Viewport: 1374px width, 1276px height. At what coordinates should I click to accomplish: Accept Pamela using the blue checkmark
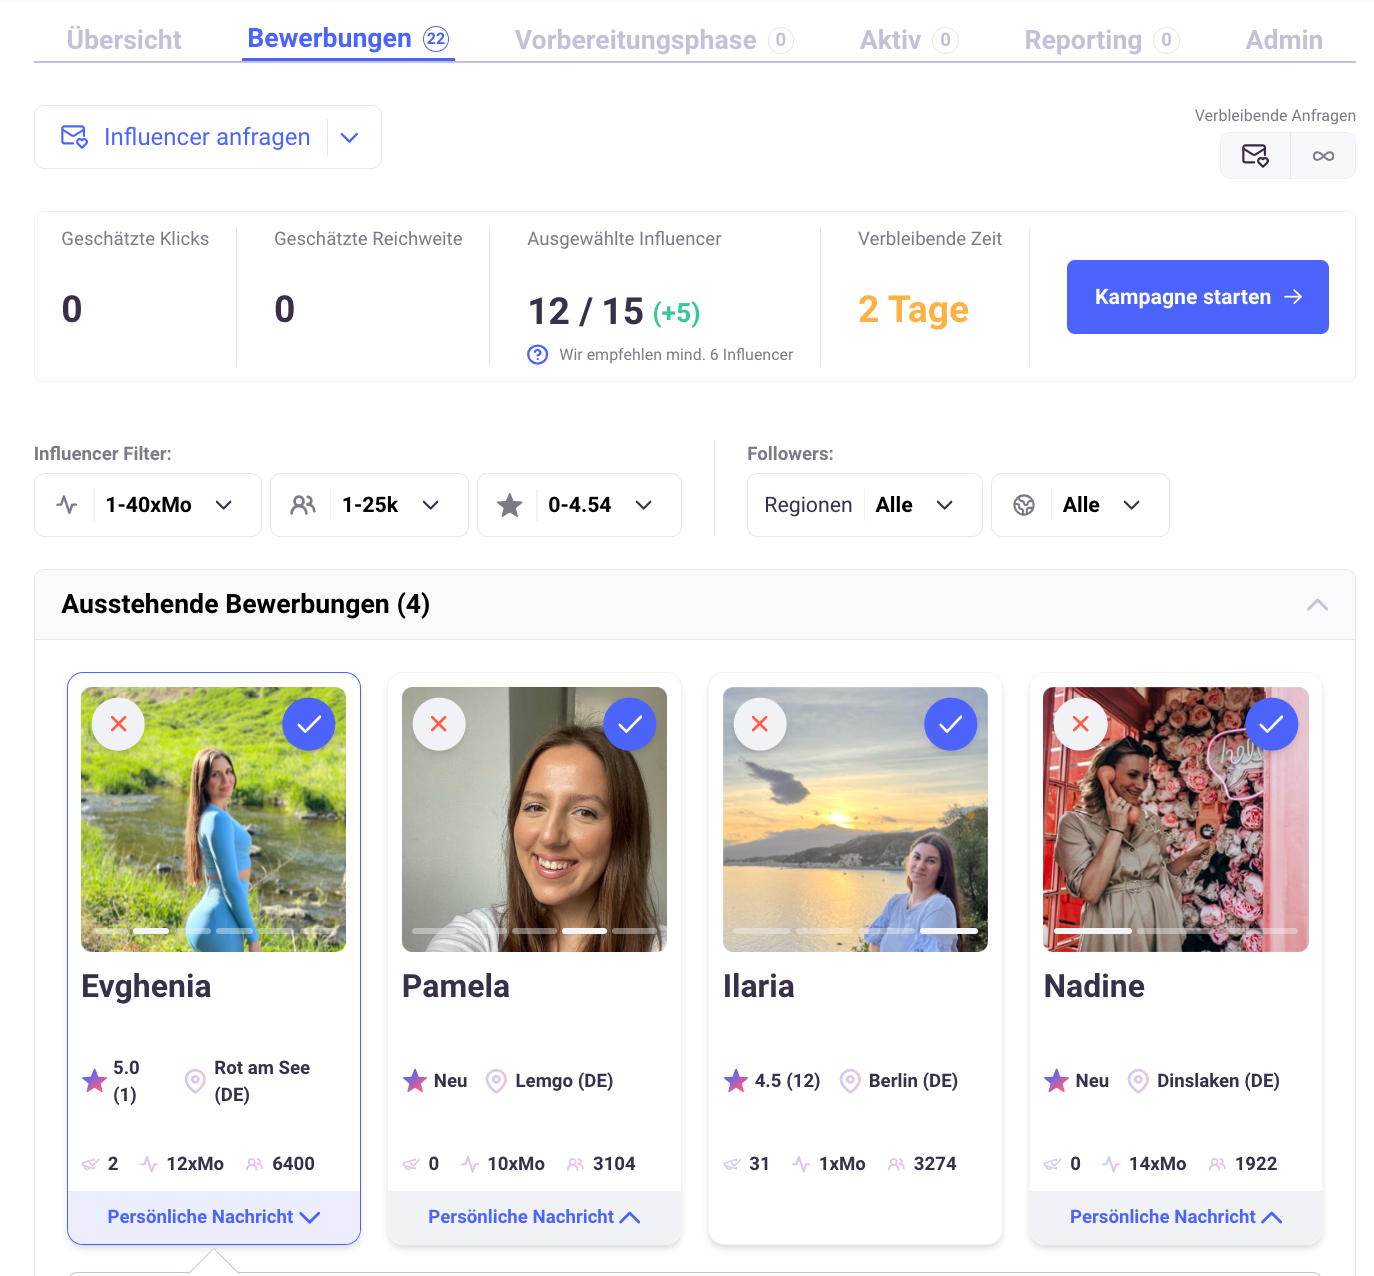pyautogui.click(x=630, y=724)
